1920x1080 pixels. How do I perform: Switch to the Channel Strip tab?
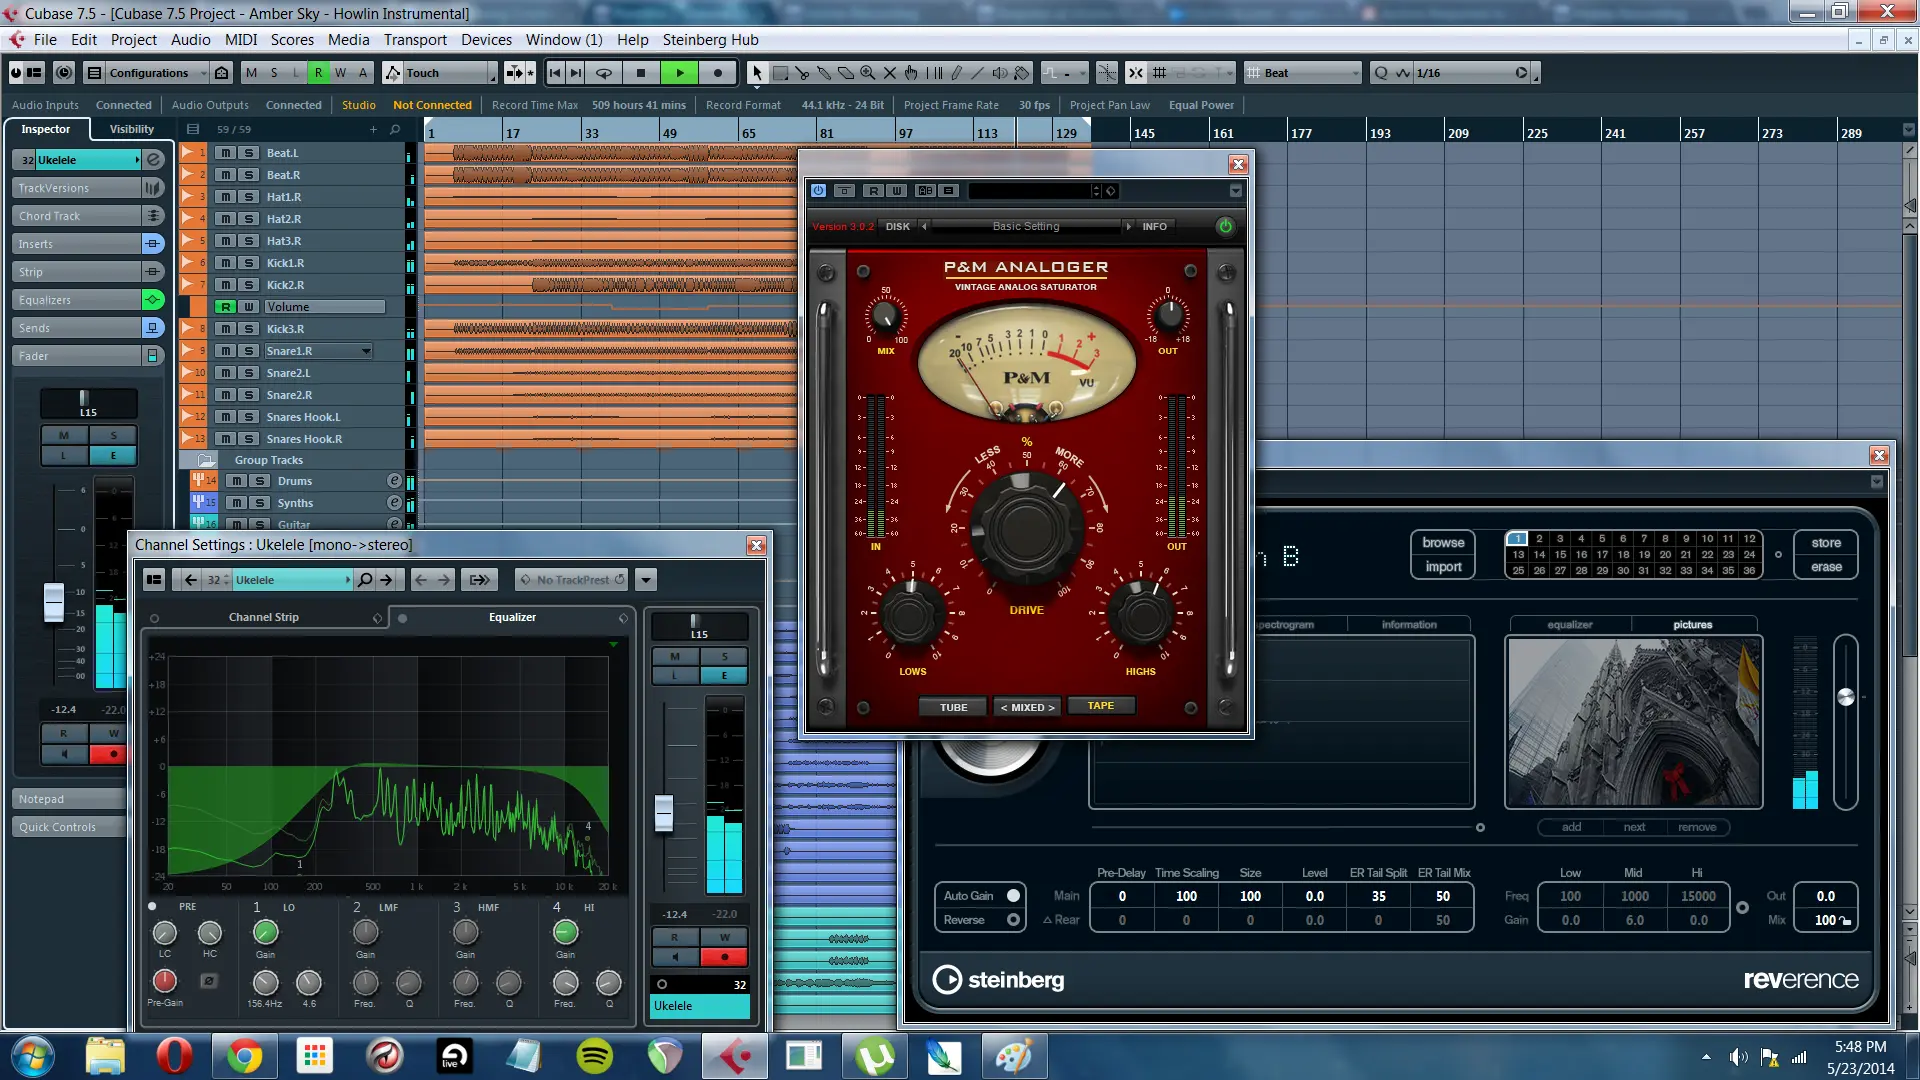264,617
